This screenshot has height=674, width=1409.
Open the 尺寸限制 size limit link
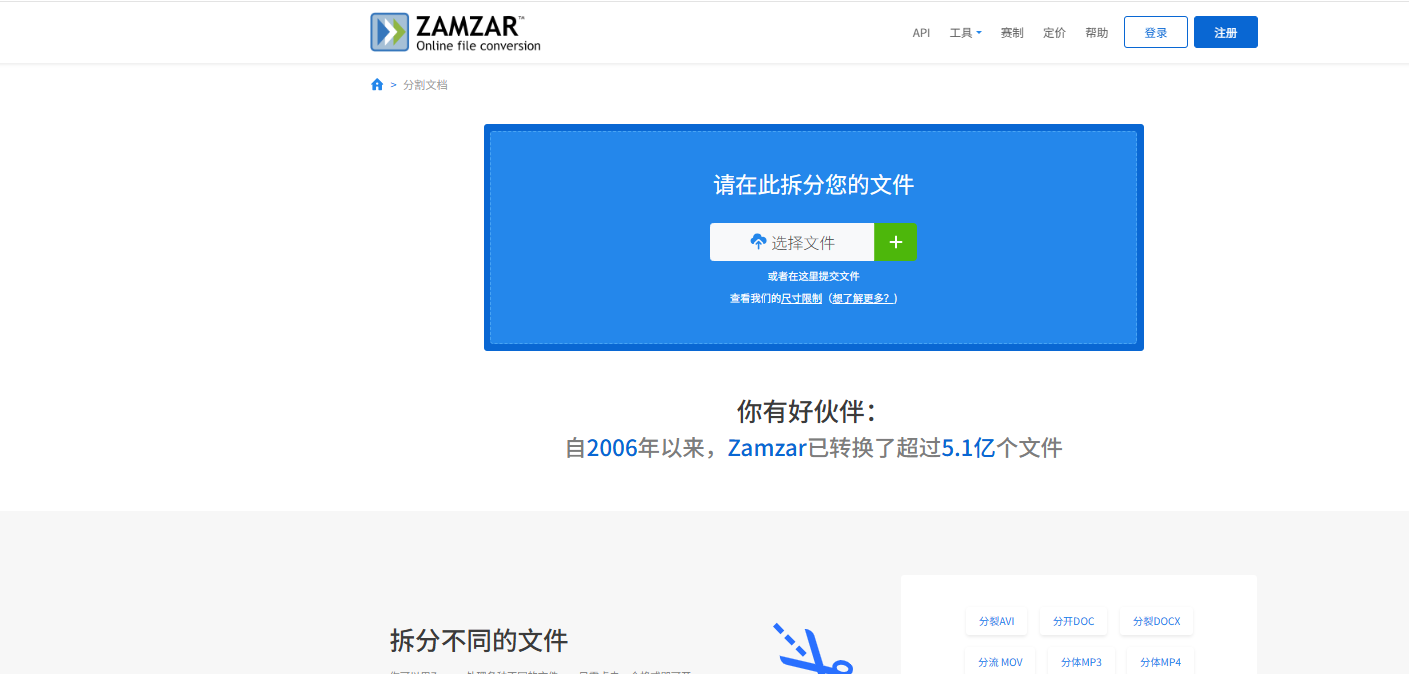coord(801,298)
